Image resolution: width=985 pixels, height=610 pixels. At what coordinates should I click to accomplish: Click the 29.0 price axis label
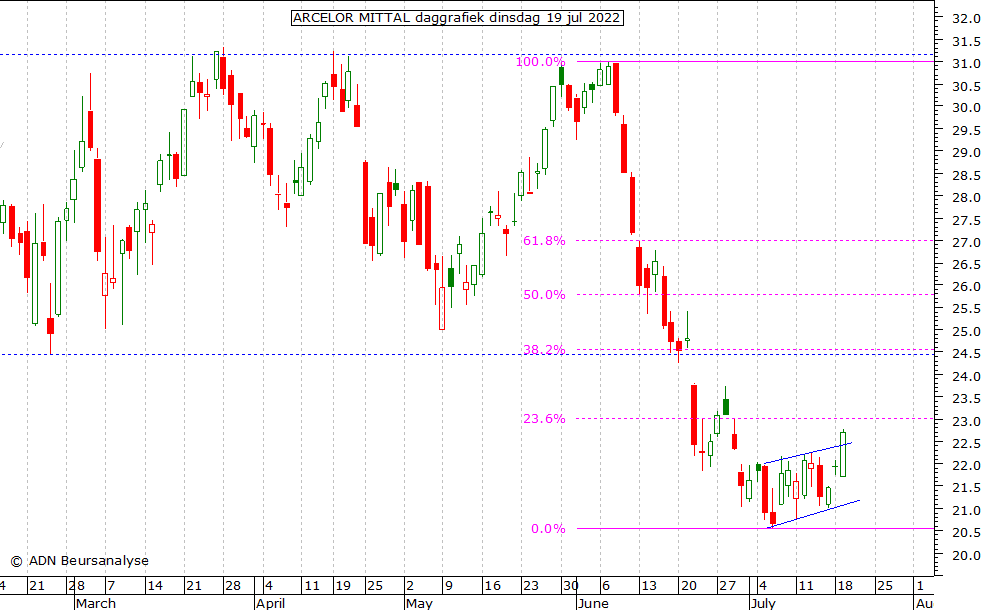[966, 153]
